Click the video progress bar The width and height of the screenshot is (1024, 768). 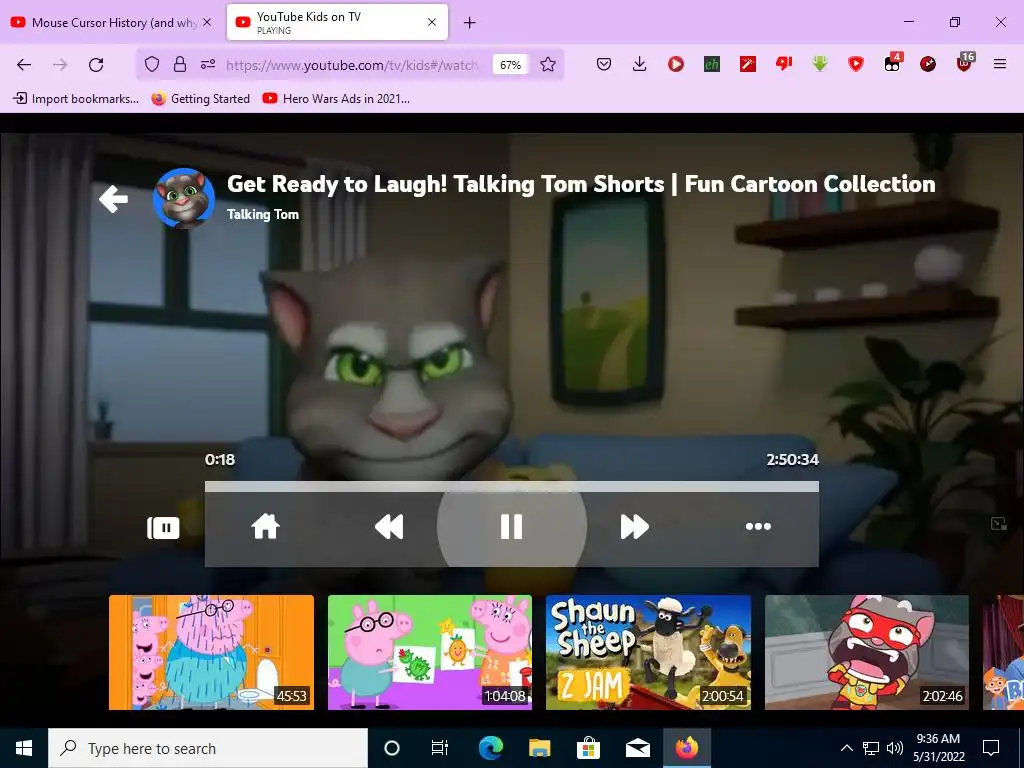[x=511, y=487]
